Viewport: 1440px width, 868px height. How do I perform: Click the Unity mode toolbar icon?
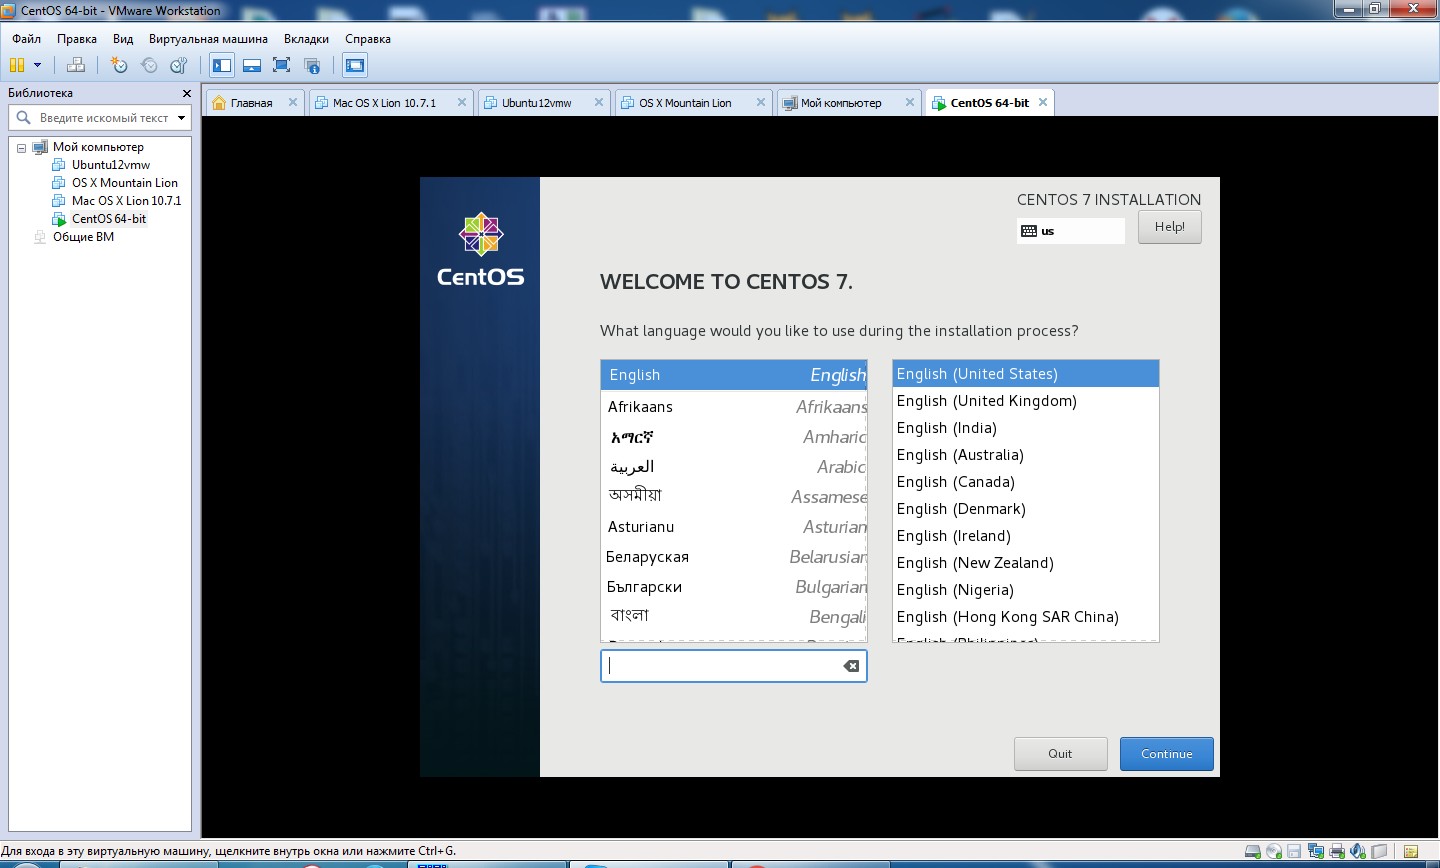(x=312, y=65)
